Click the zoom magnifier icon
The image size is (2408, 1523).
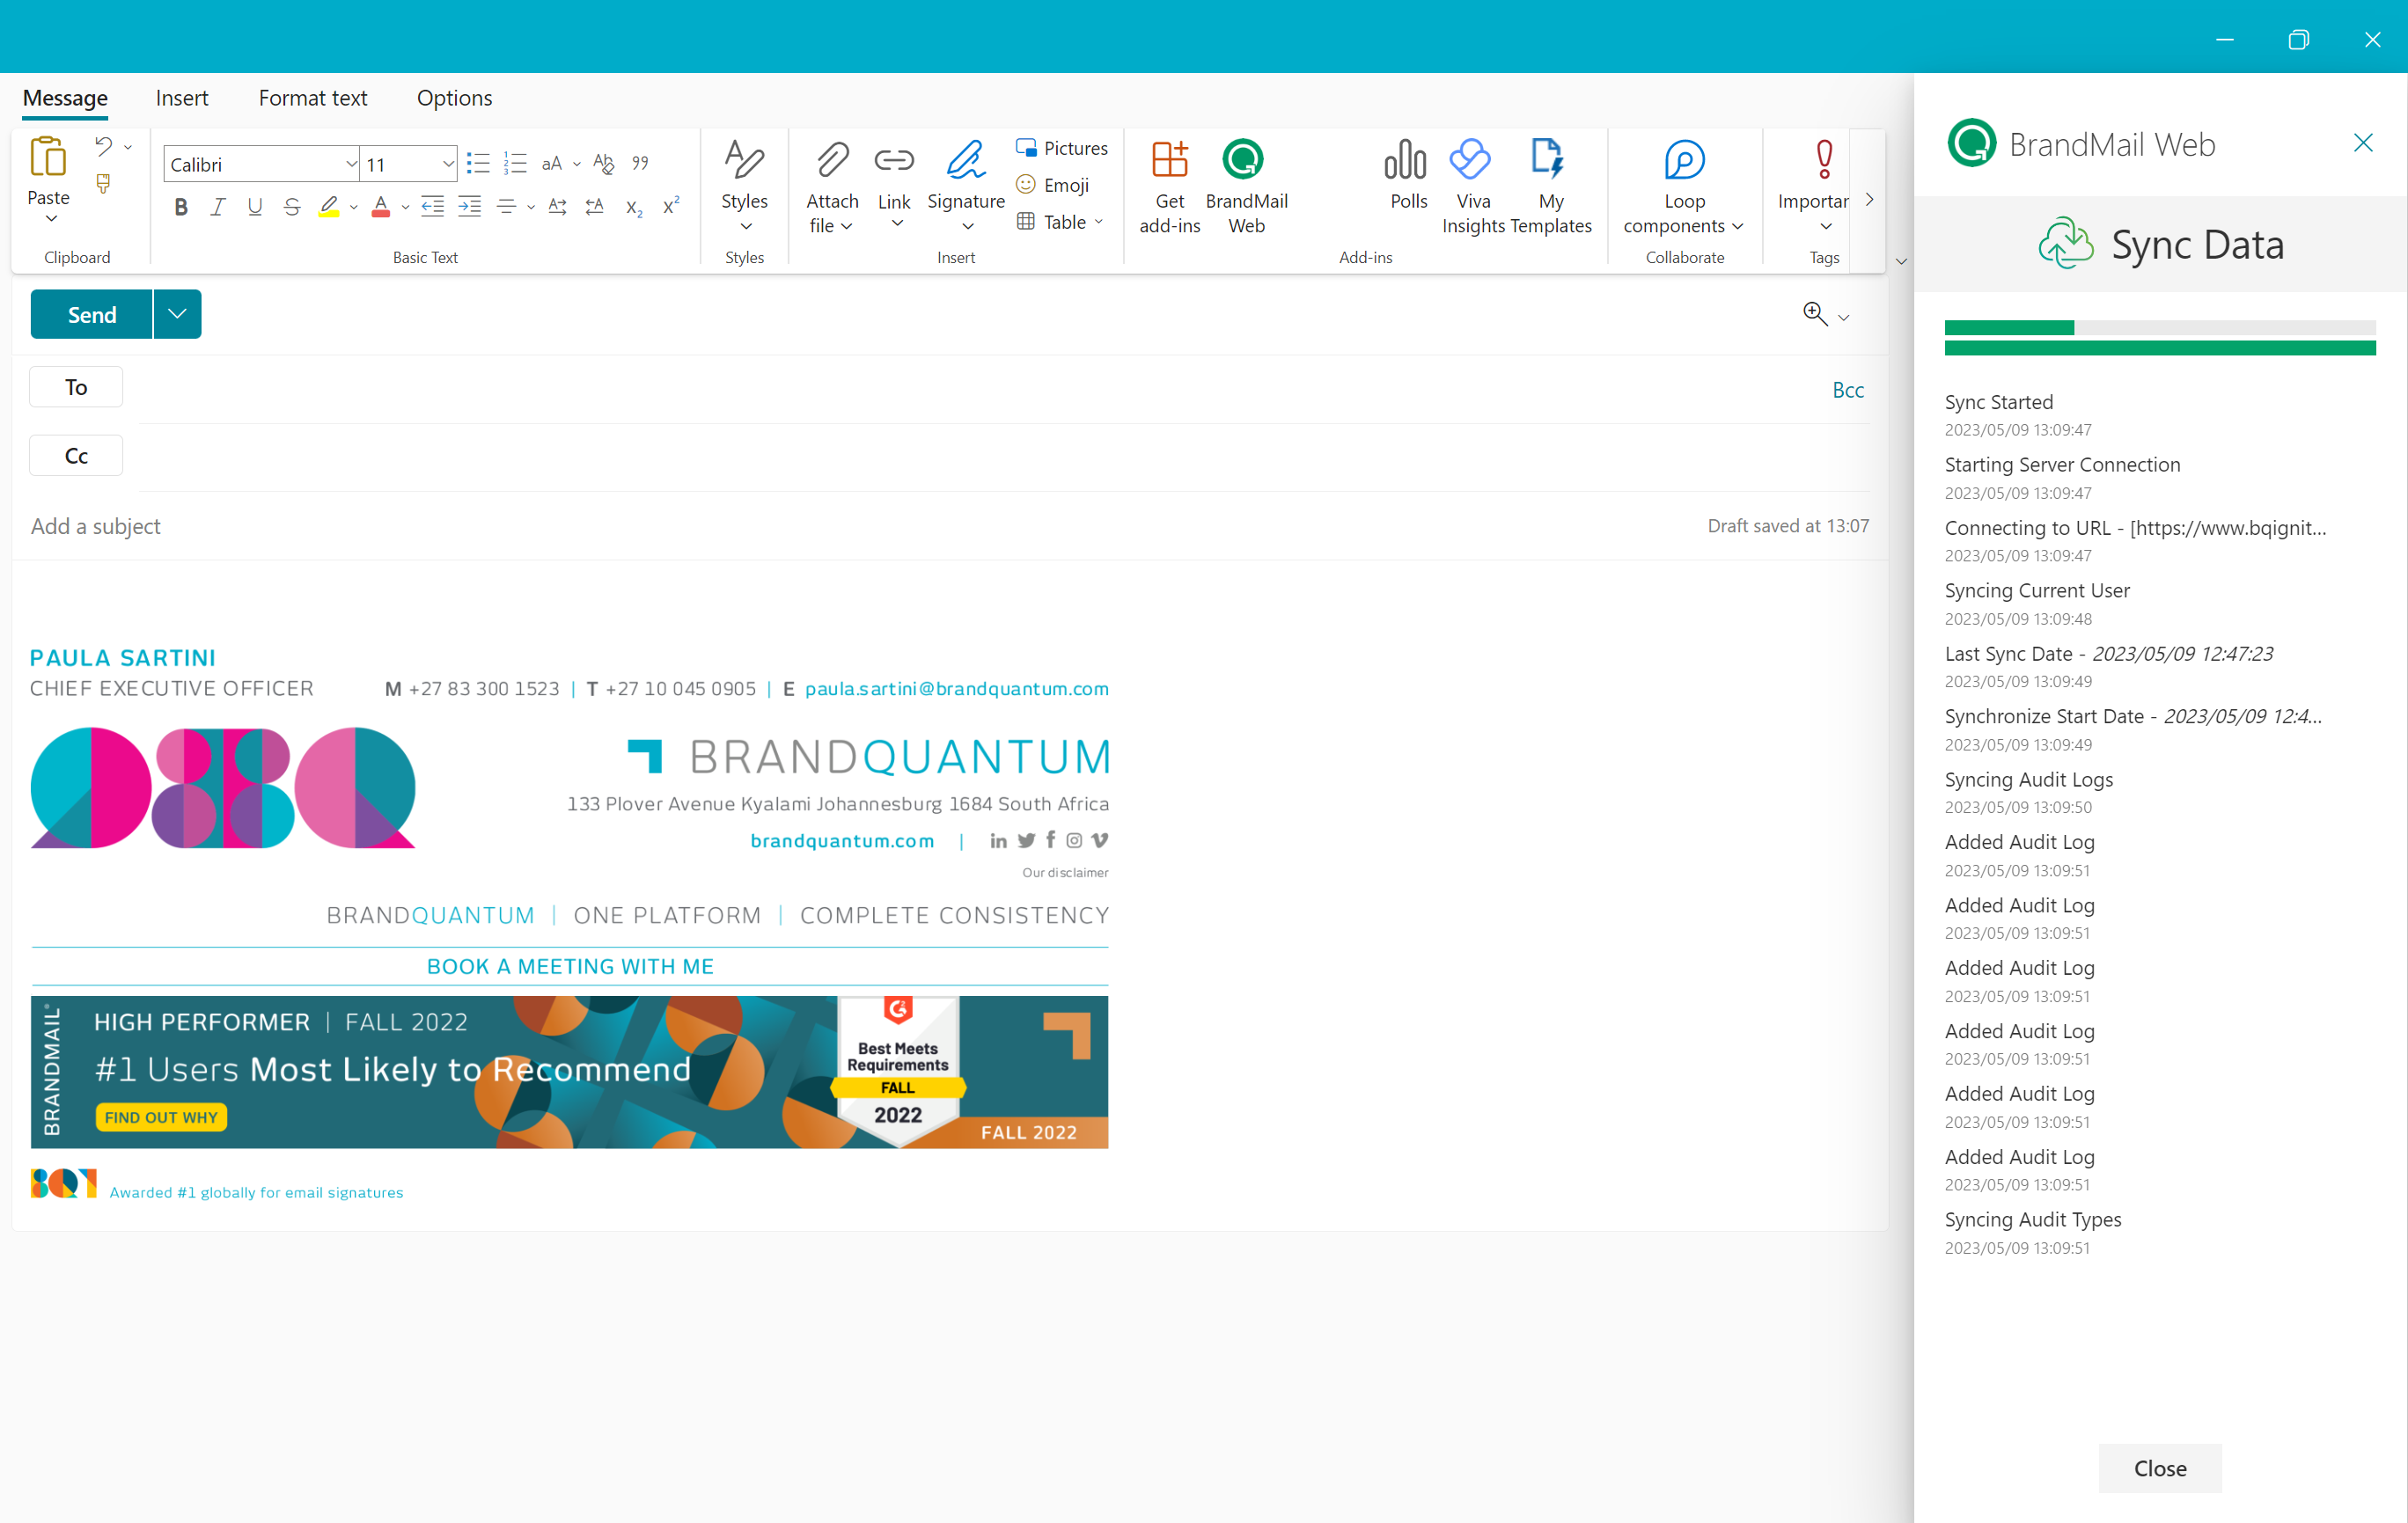click(1815, 314)
